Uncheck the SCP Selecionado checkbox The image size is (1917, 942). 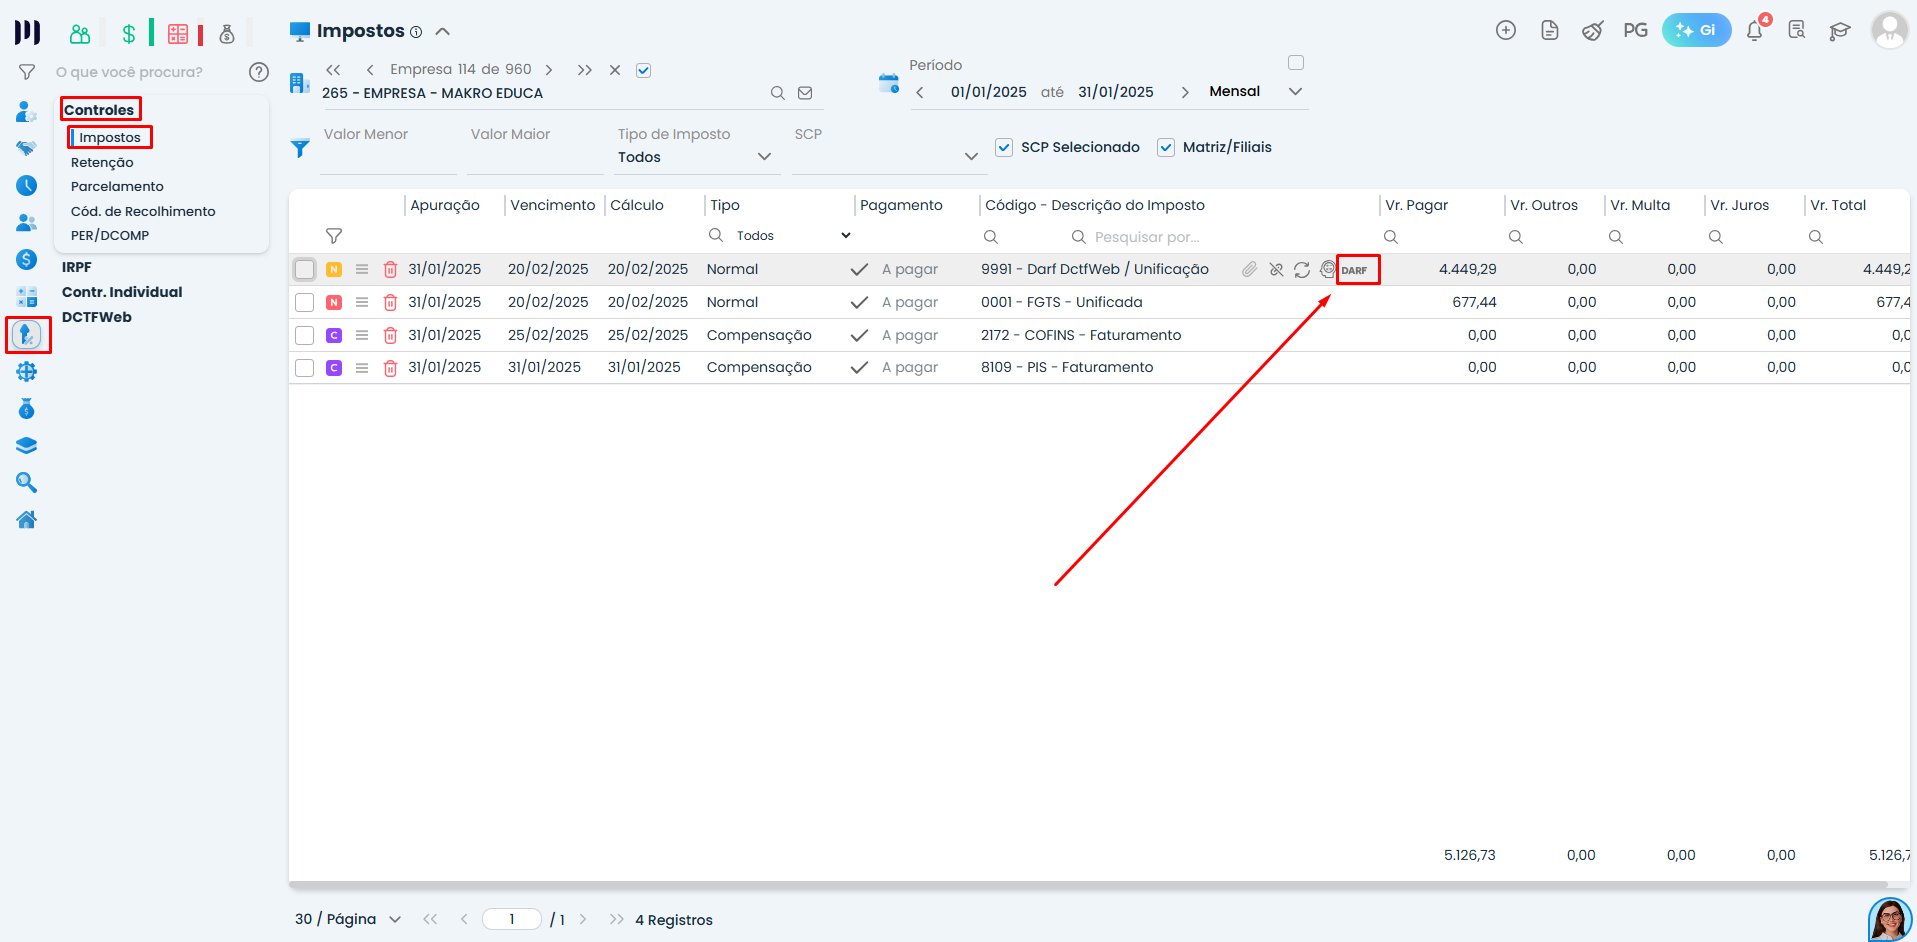point(1003,147)
